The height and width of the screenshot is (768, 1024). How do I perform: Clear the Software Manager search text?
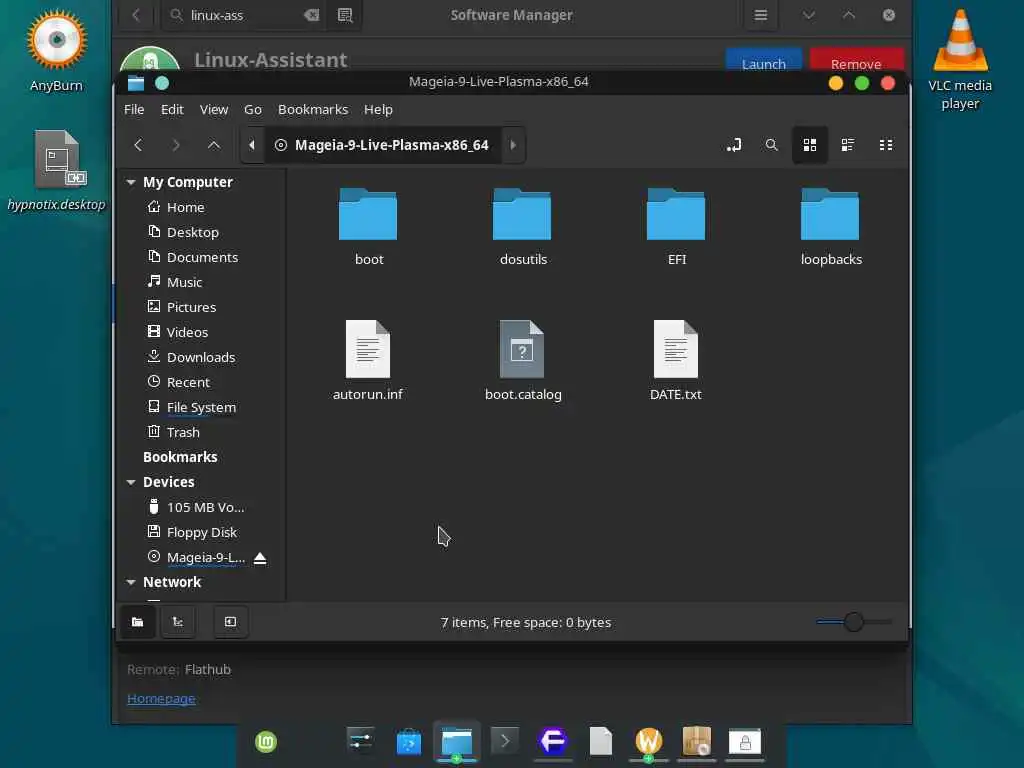pyautogui.click(x=312, y=15)
